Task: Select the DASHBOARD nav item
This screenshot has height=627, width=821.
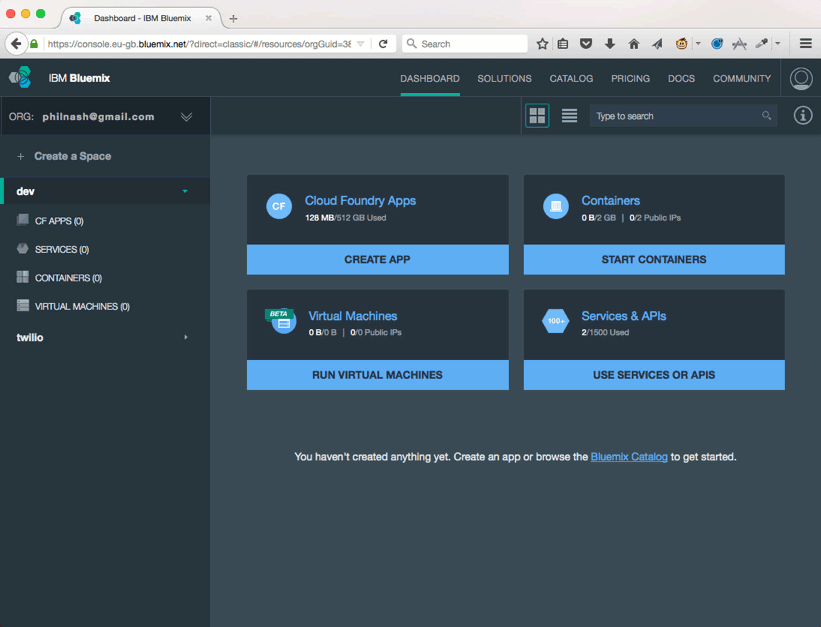Action: pos(430,79)
